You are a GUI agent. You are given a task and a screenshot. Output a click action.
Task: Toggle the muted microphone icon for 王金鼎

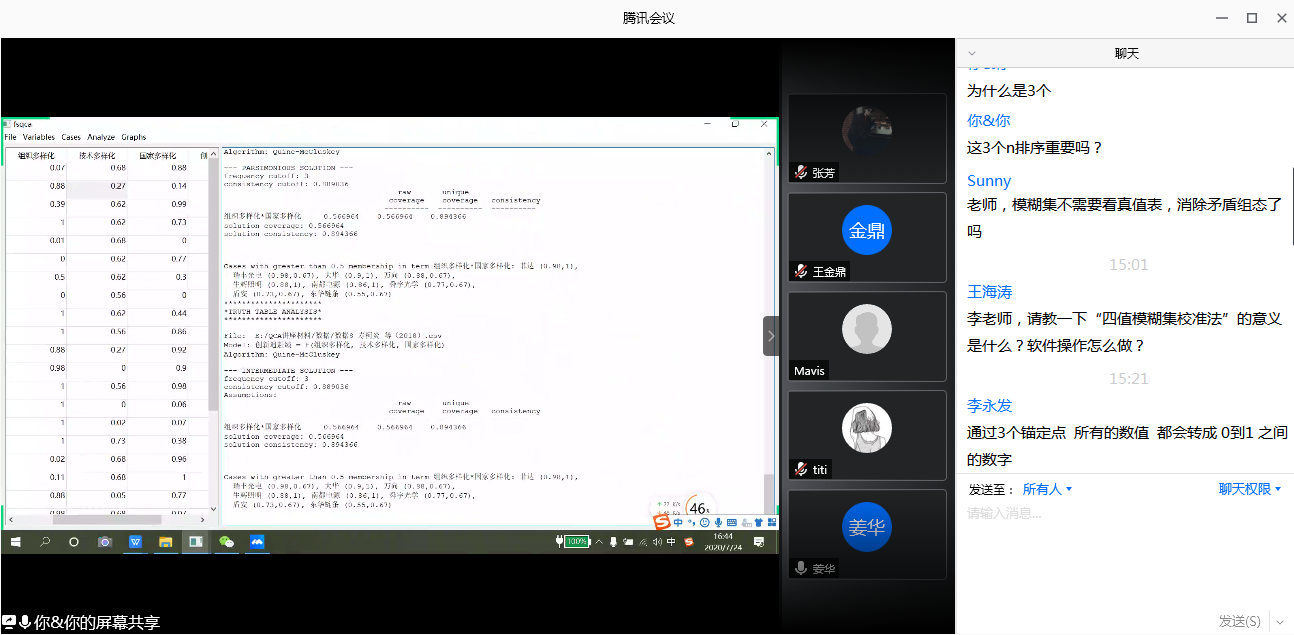[x=800, y=271]
